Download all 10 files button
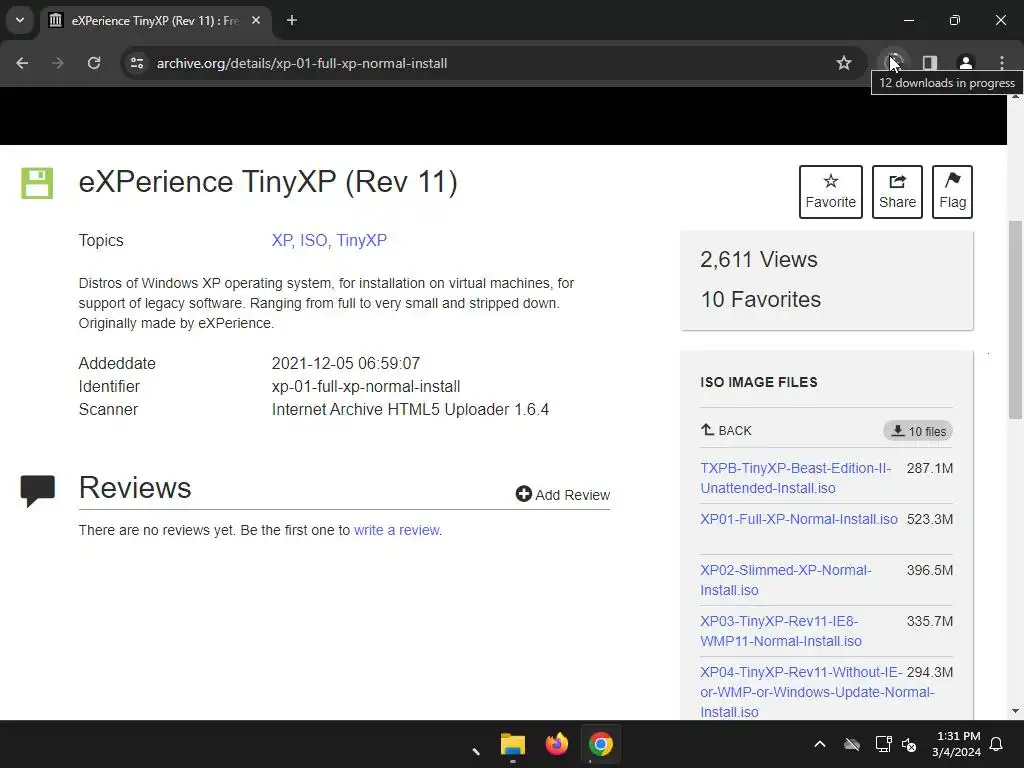The height and width of the screenshot is (768, 1024). coord(918,431)
